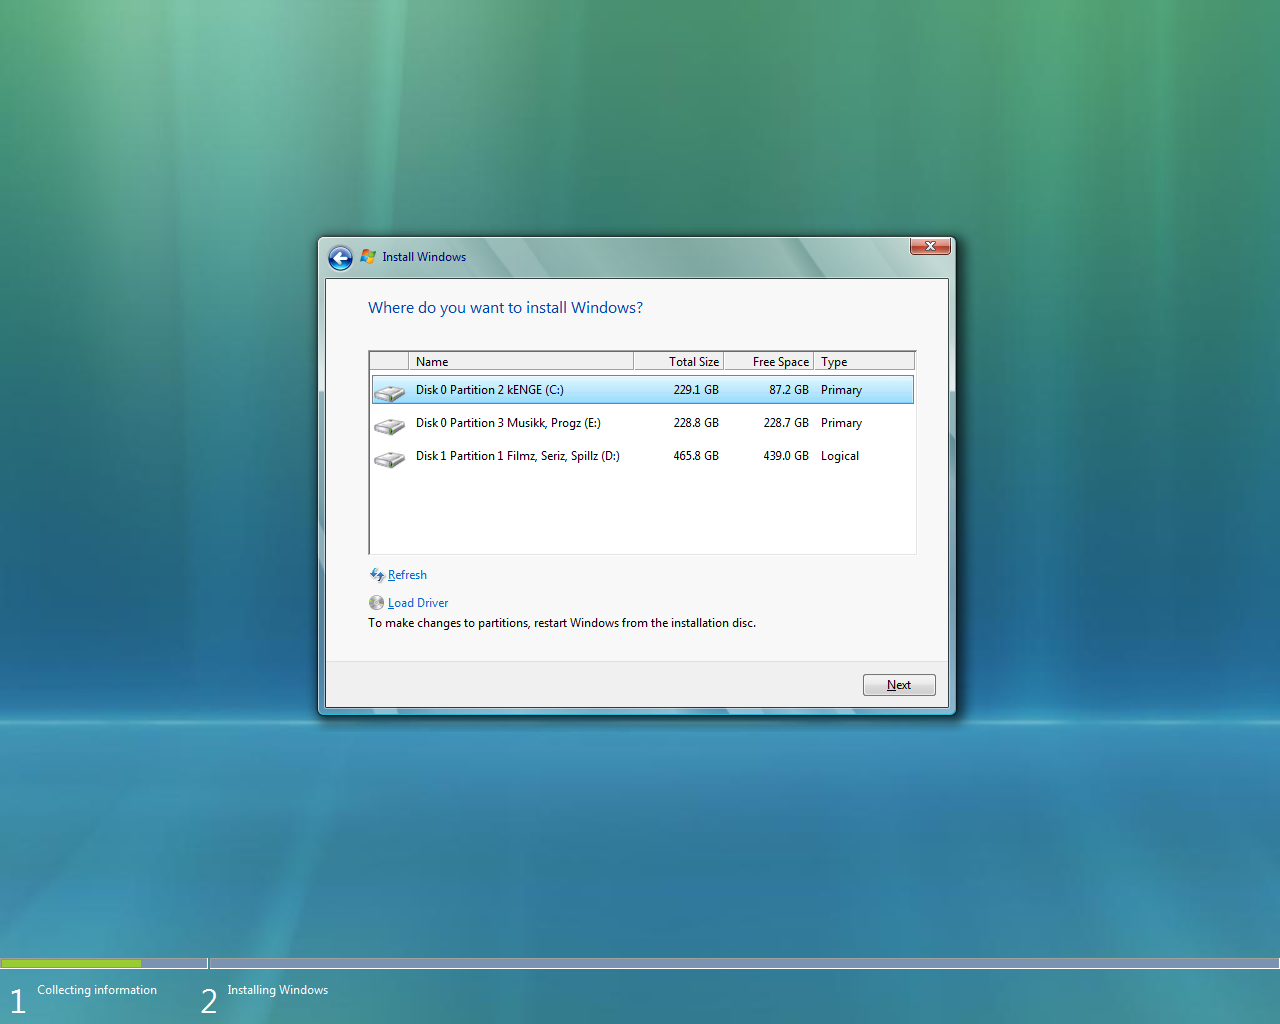Sort by Free Space column header
The image size is (1280, 1024).
769,362
